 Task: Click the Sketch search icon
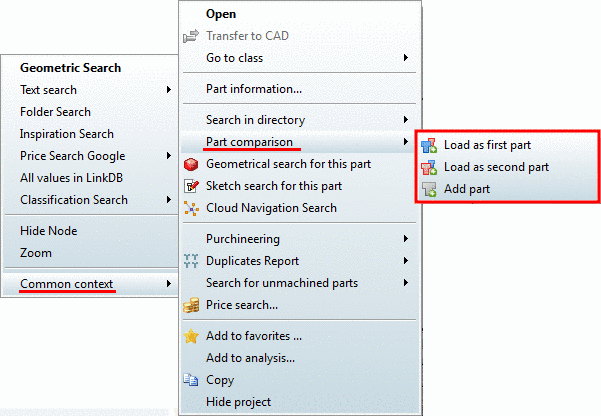point(192,186)
